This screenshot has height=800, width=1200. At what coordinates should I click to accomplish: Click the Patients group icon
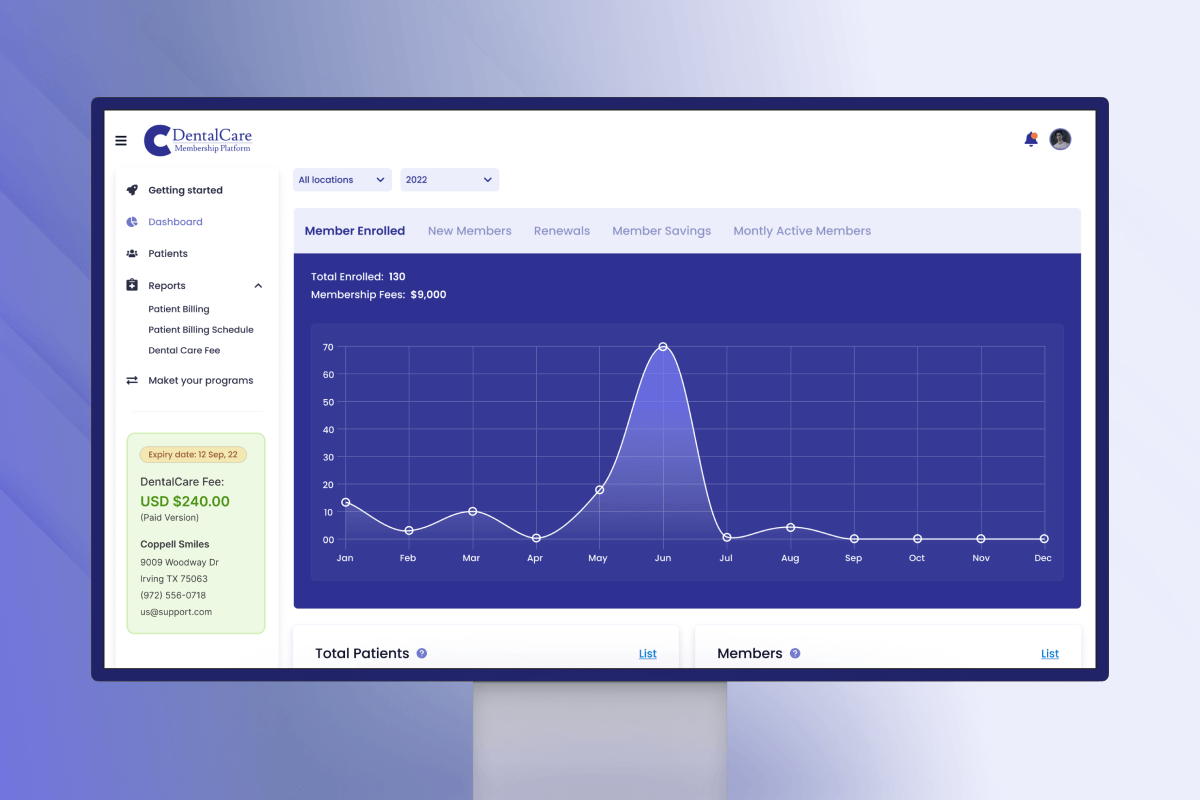pyautogui.click(x=132, y=254)
